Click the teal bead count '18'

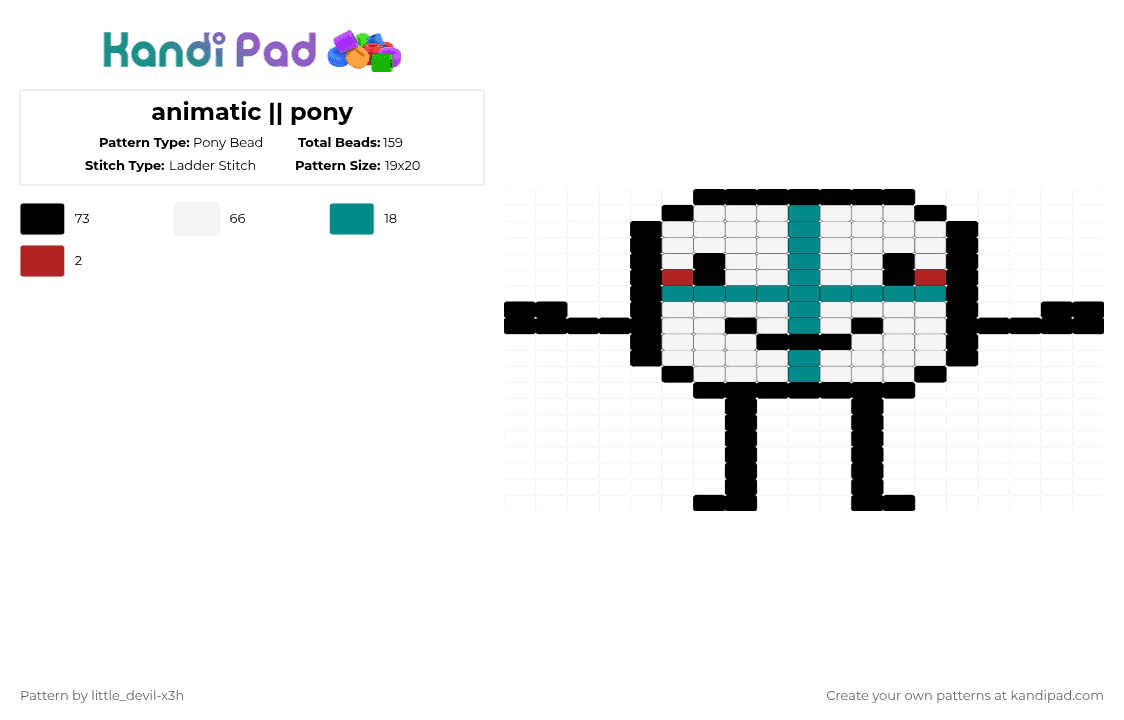click(390, 219)
